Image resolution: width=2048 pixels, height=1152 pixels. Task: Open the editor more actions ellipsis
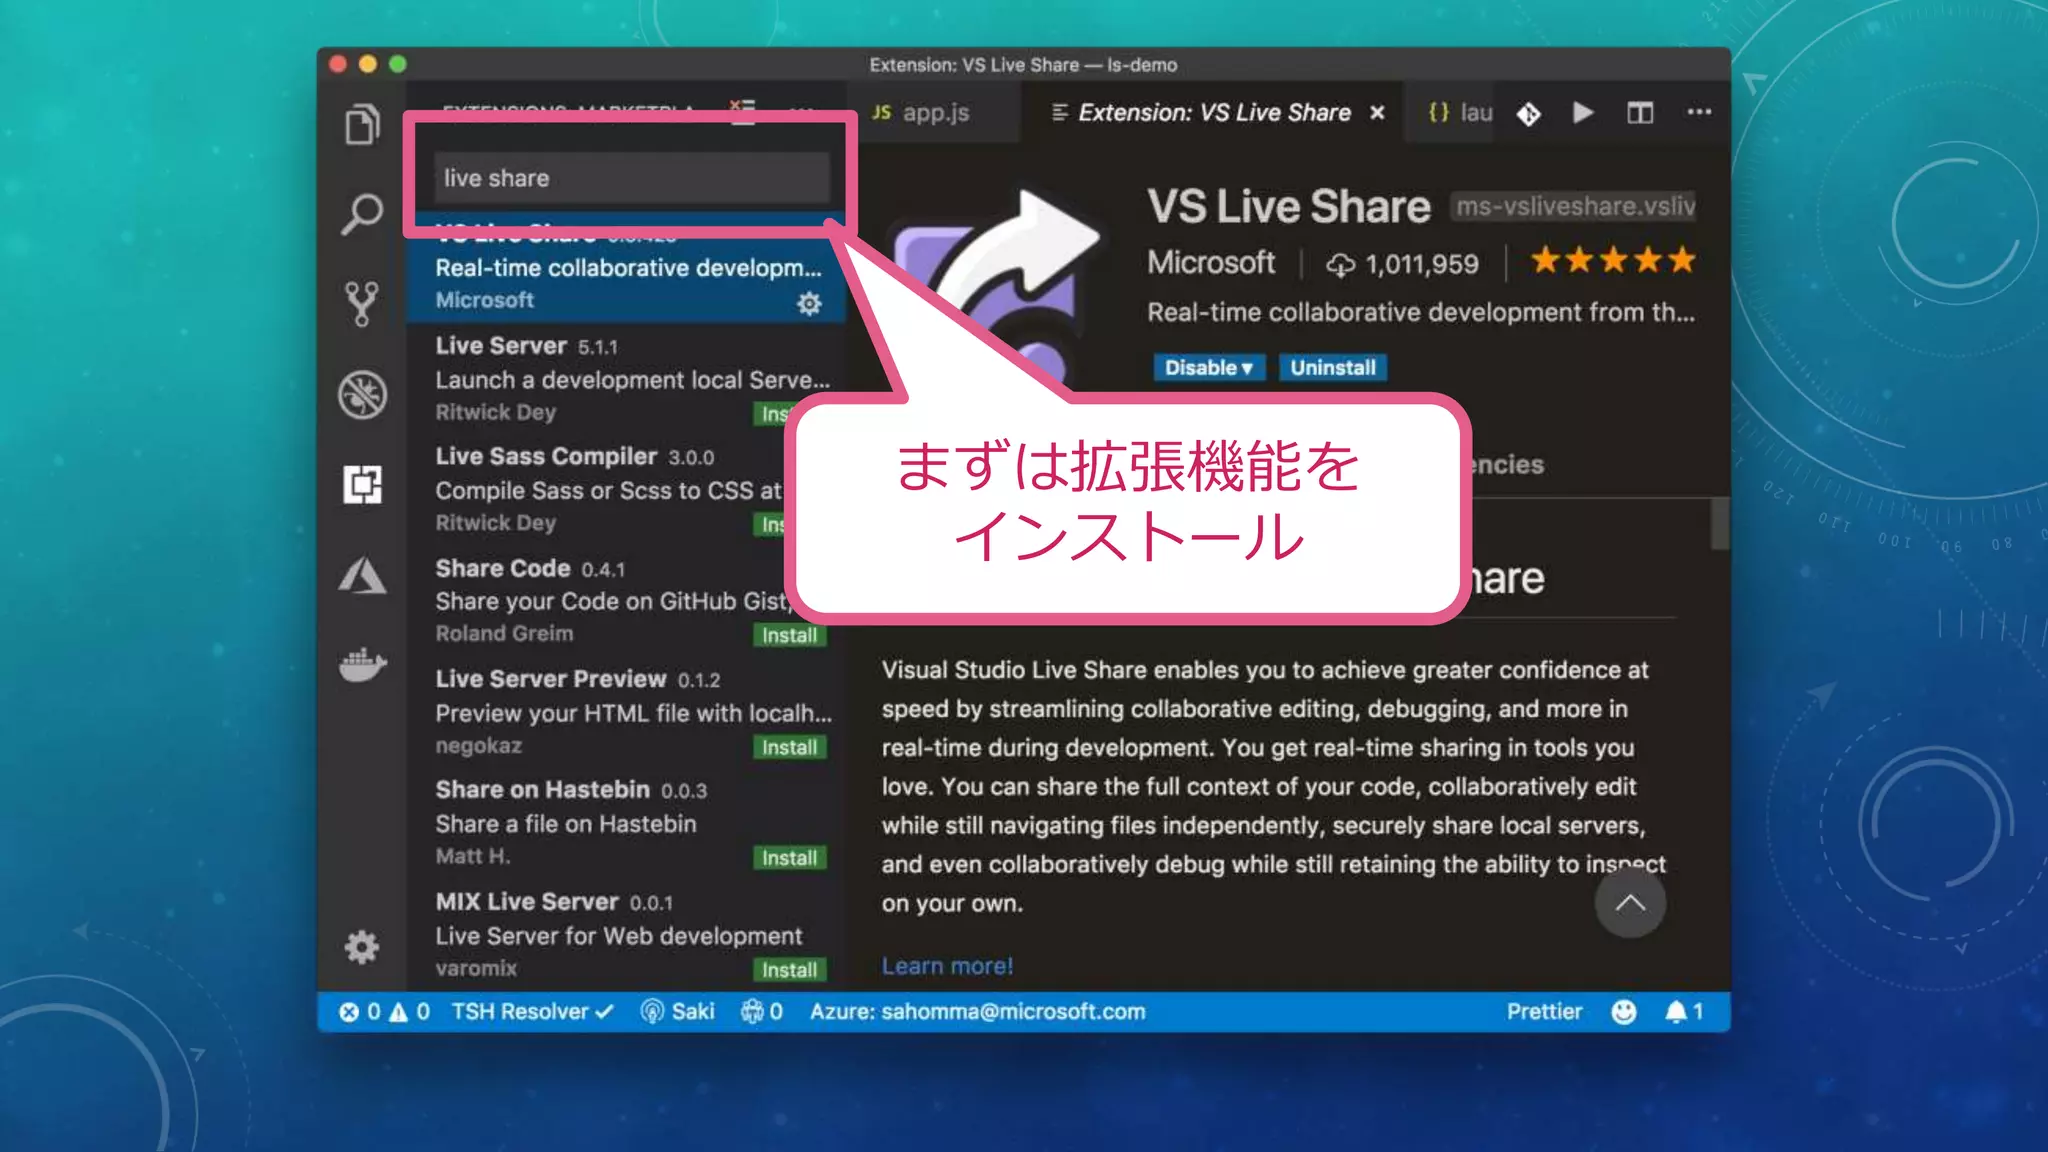tap(1699, 112)
